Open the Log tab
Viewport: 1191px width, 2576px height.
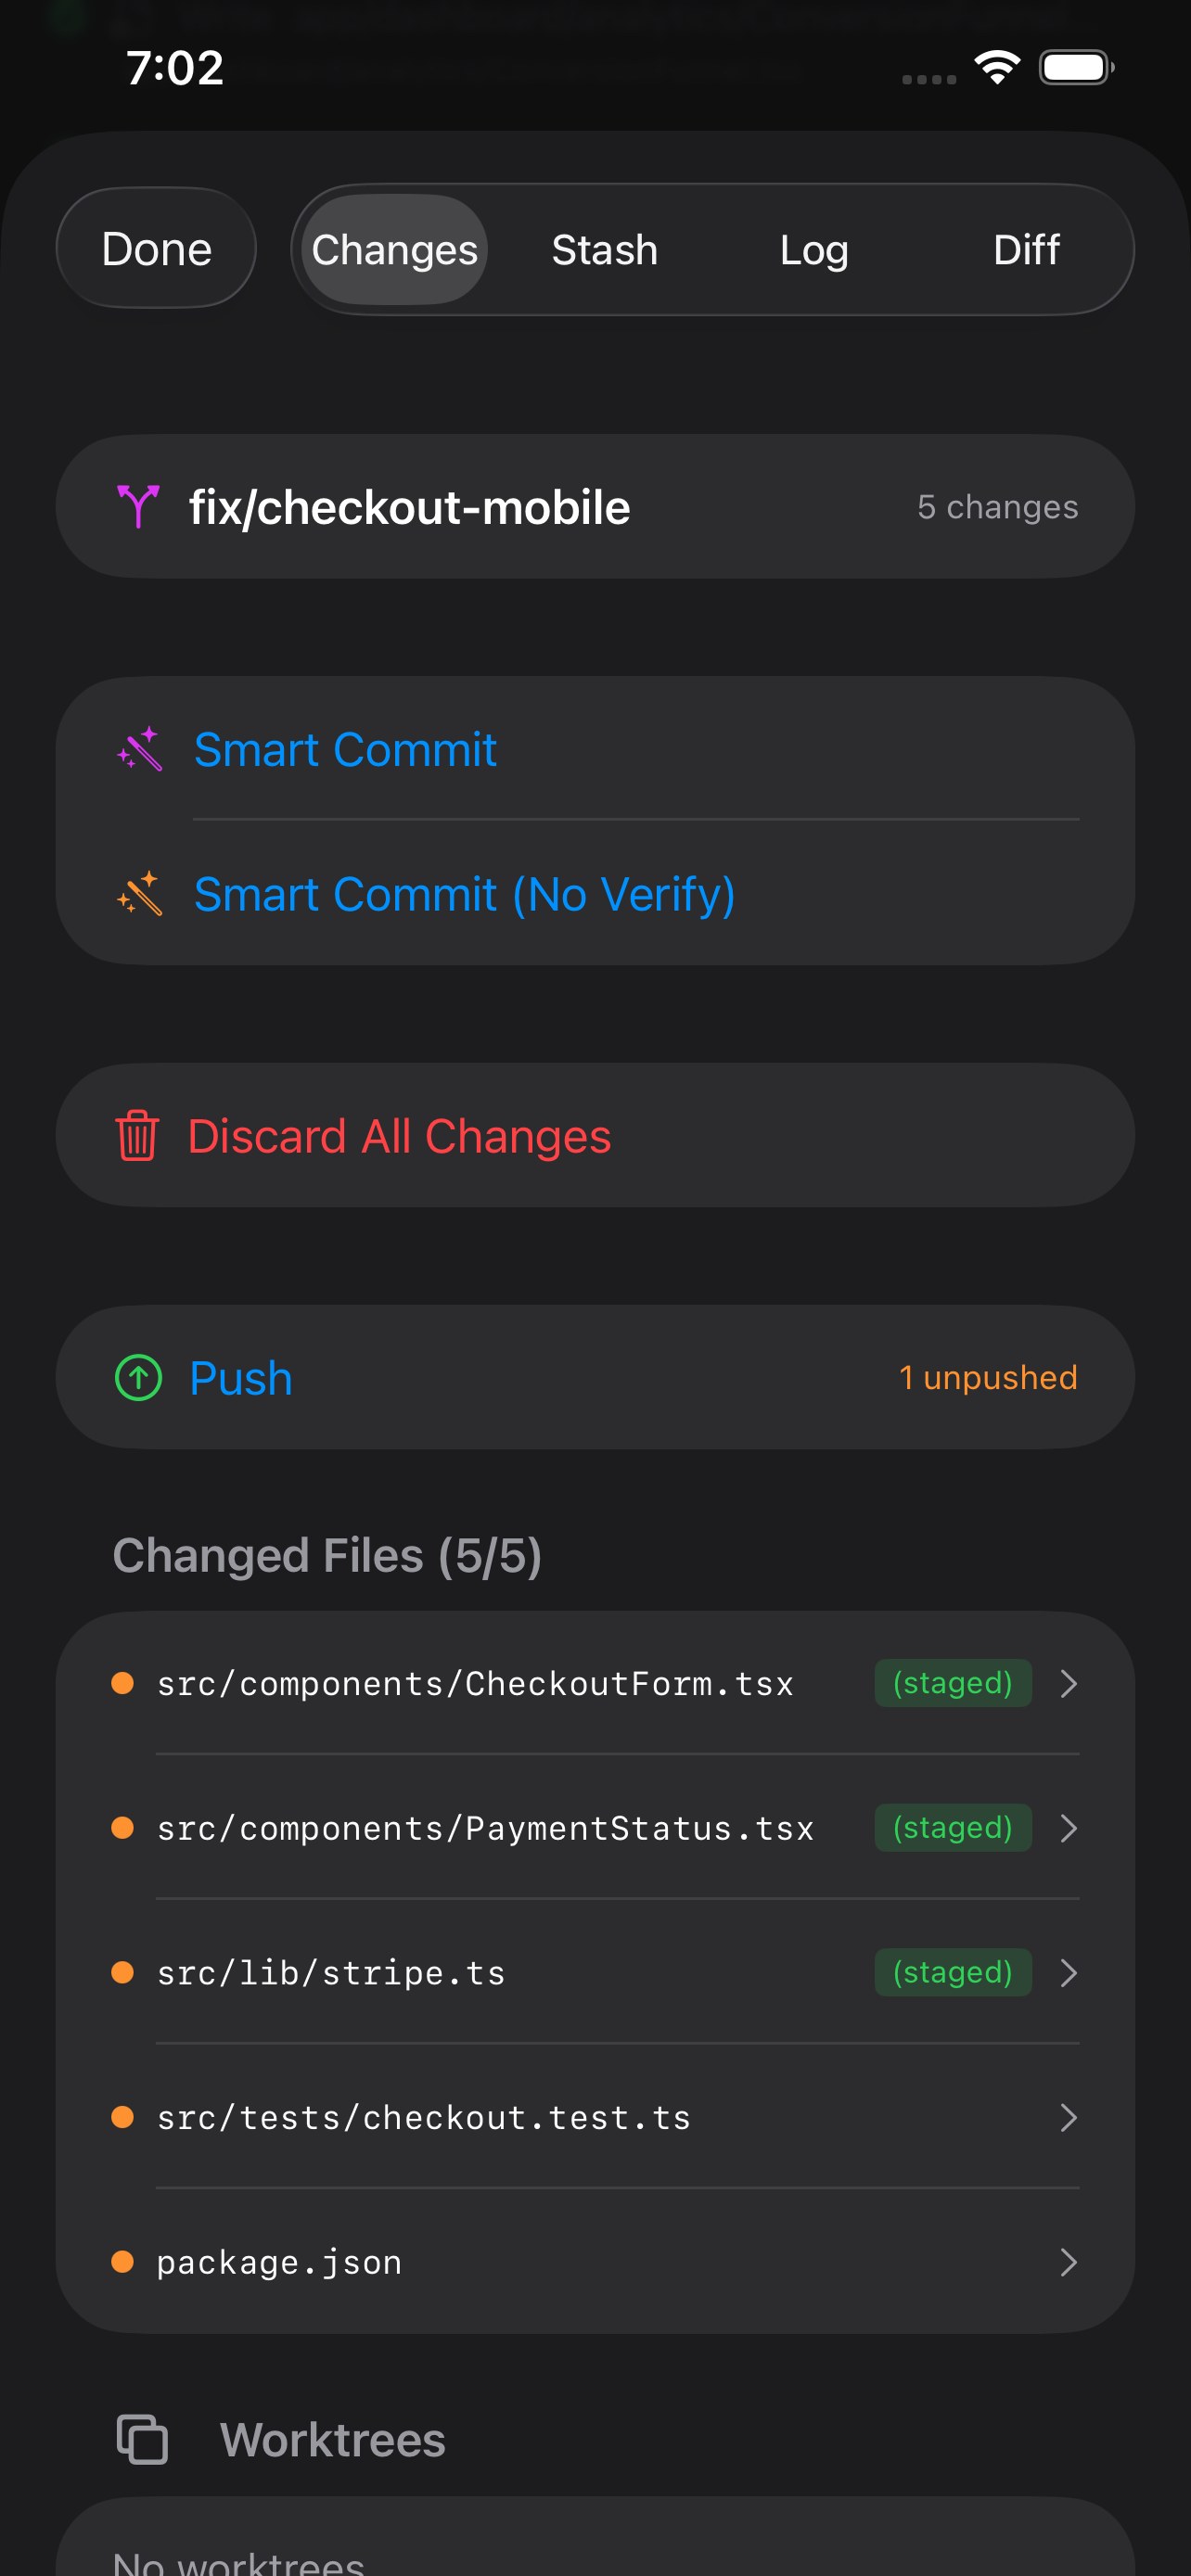(x=813, y=250)
